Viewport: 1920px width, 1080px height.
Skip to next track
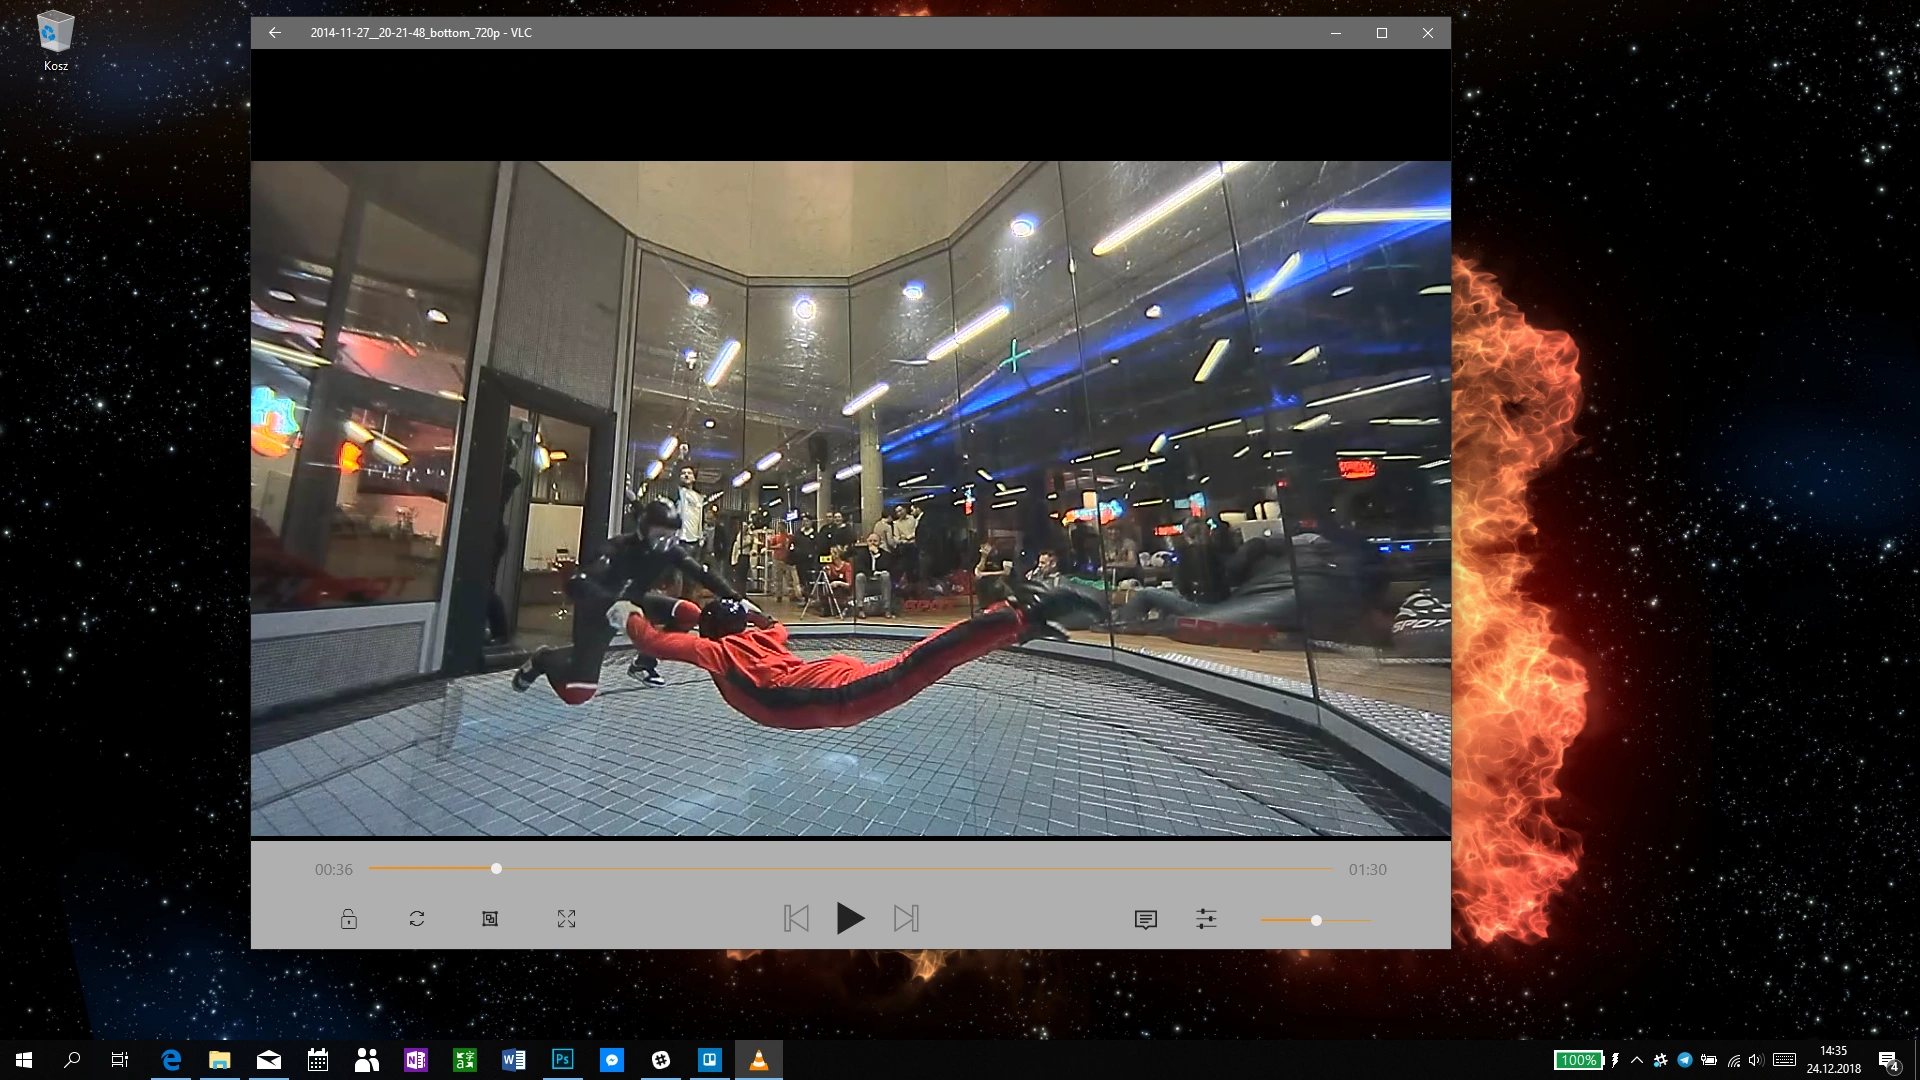[x=906, y=918]
